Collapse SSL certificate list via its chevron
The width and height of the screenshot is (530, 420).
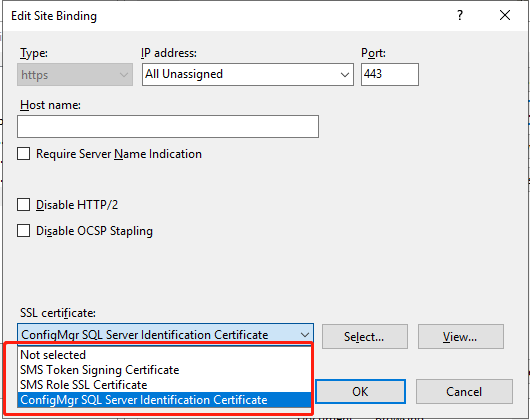[305, 335]
